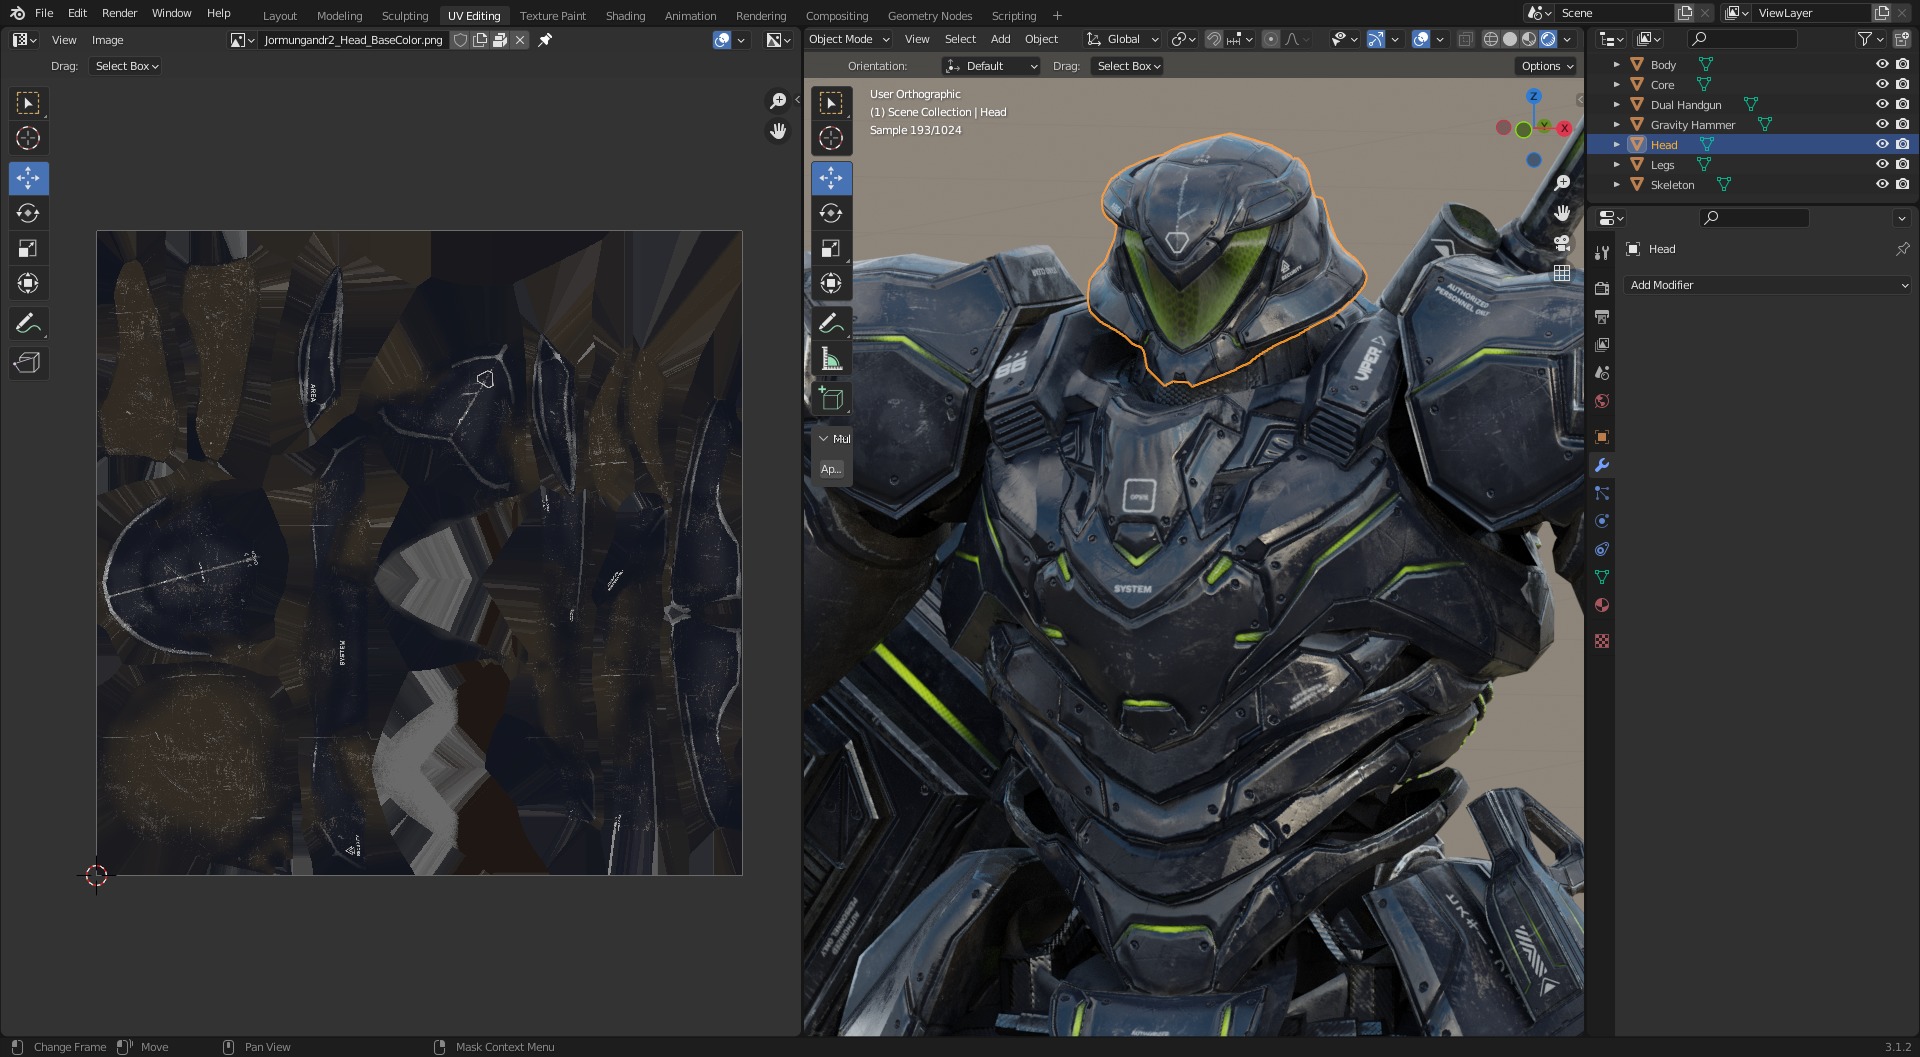
Task: Choose the Rotate tool in 3D viewport
Action: click(831, 213)
